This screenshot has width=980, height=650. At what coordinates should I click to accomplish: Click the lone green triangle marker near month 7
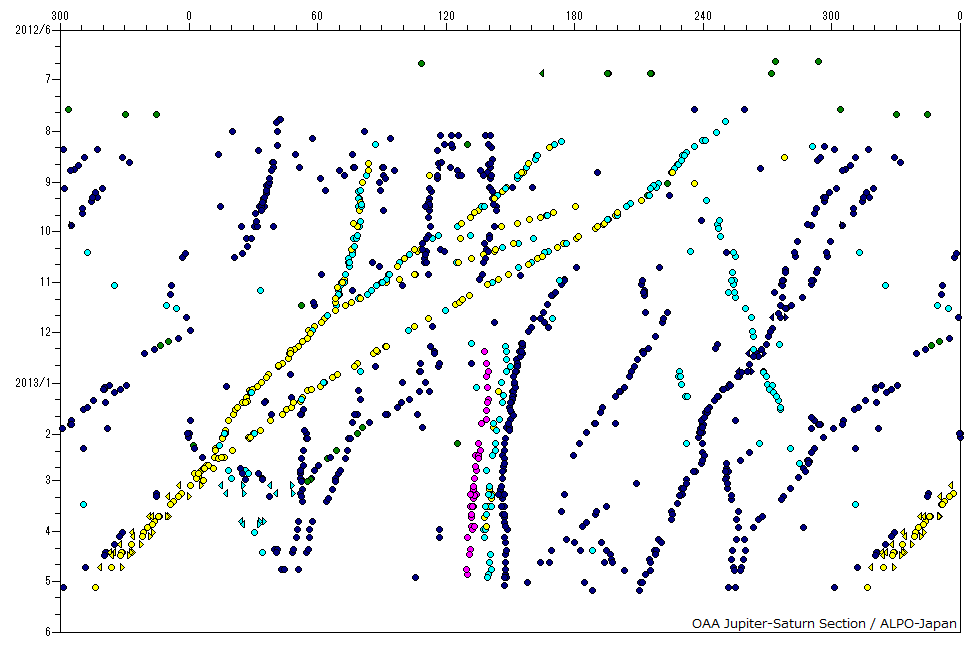pyautogui.click(x=541, y=73)
